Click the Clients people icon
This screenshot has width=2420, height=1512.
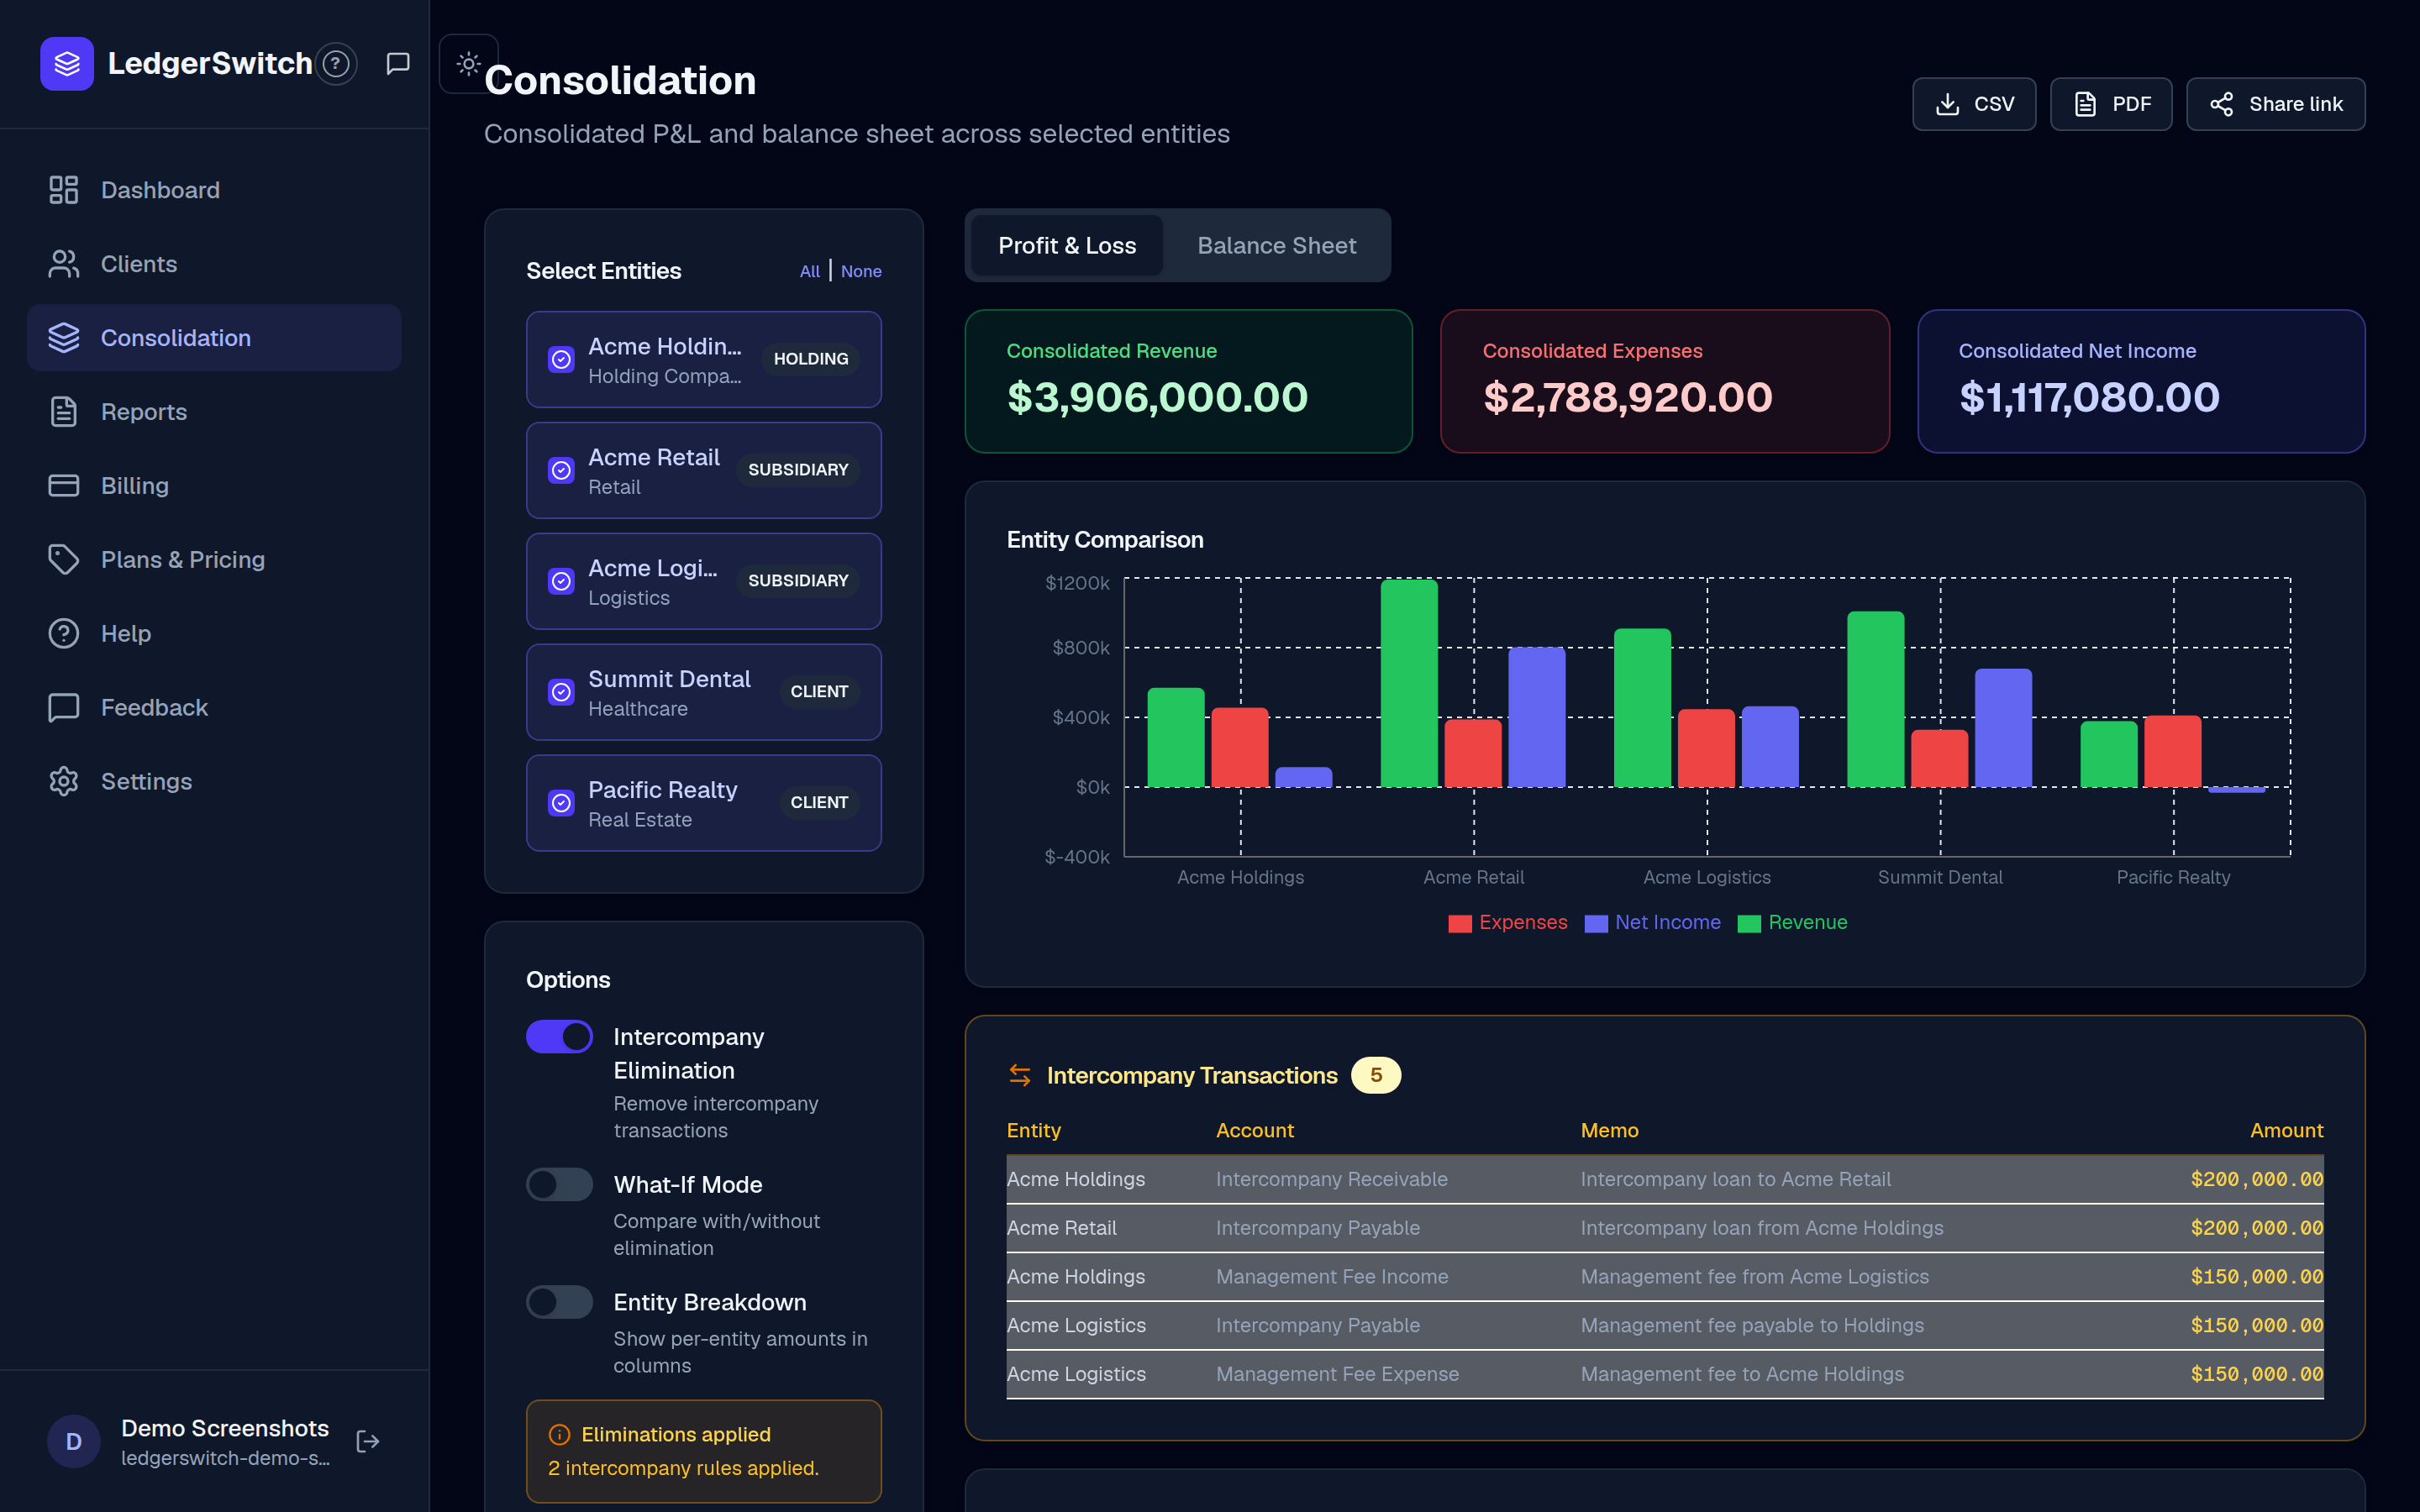[64, 264]
